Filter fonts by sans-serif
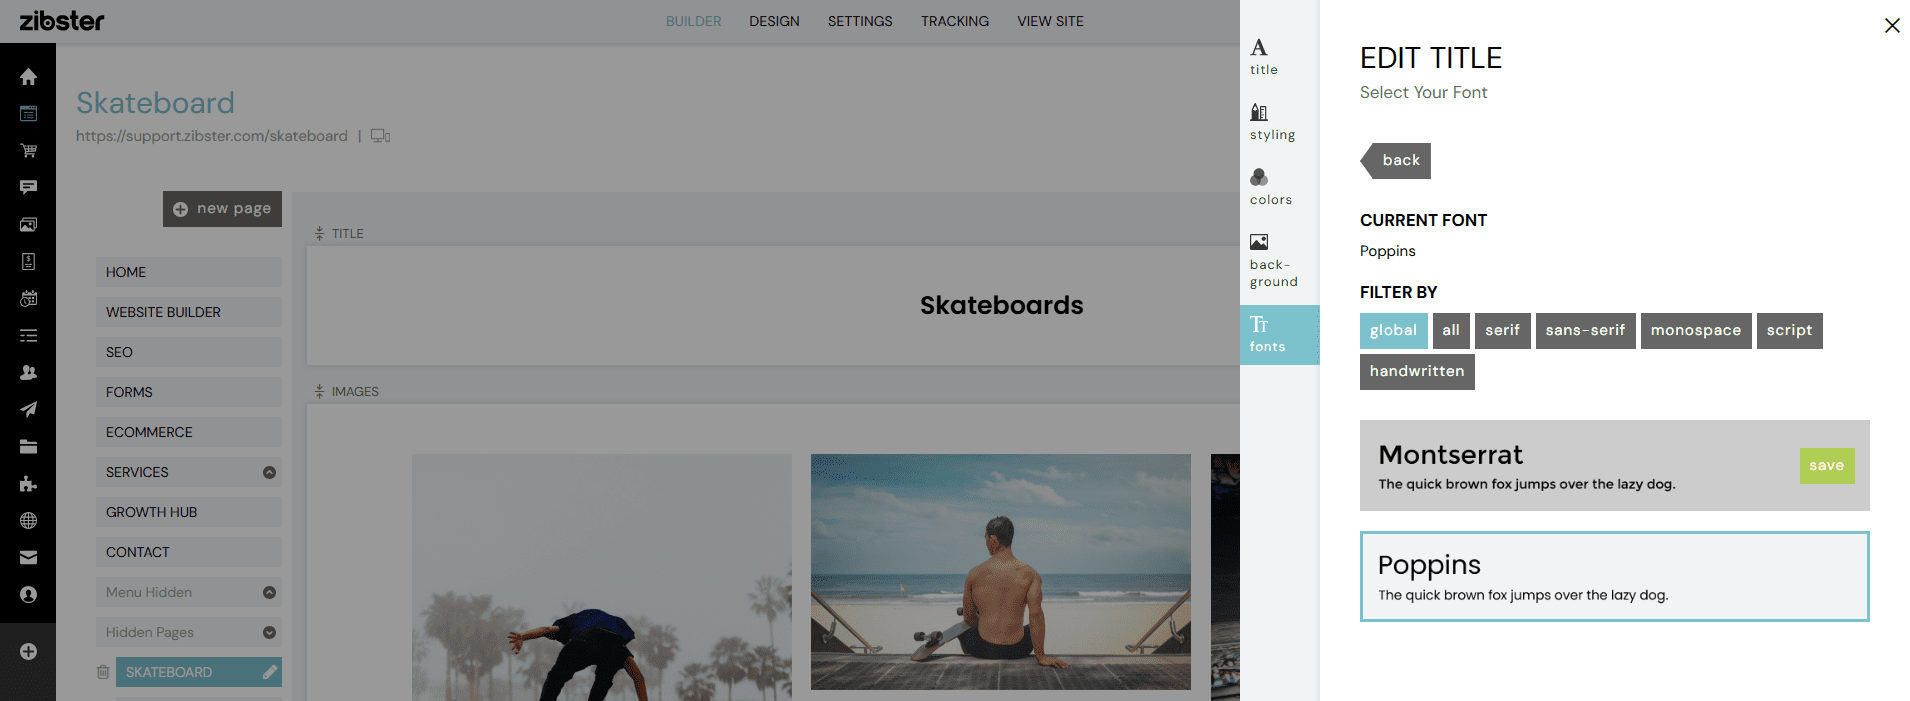The height and width of the screenshot is (701, 1910). tap(1585, 331)
